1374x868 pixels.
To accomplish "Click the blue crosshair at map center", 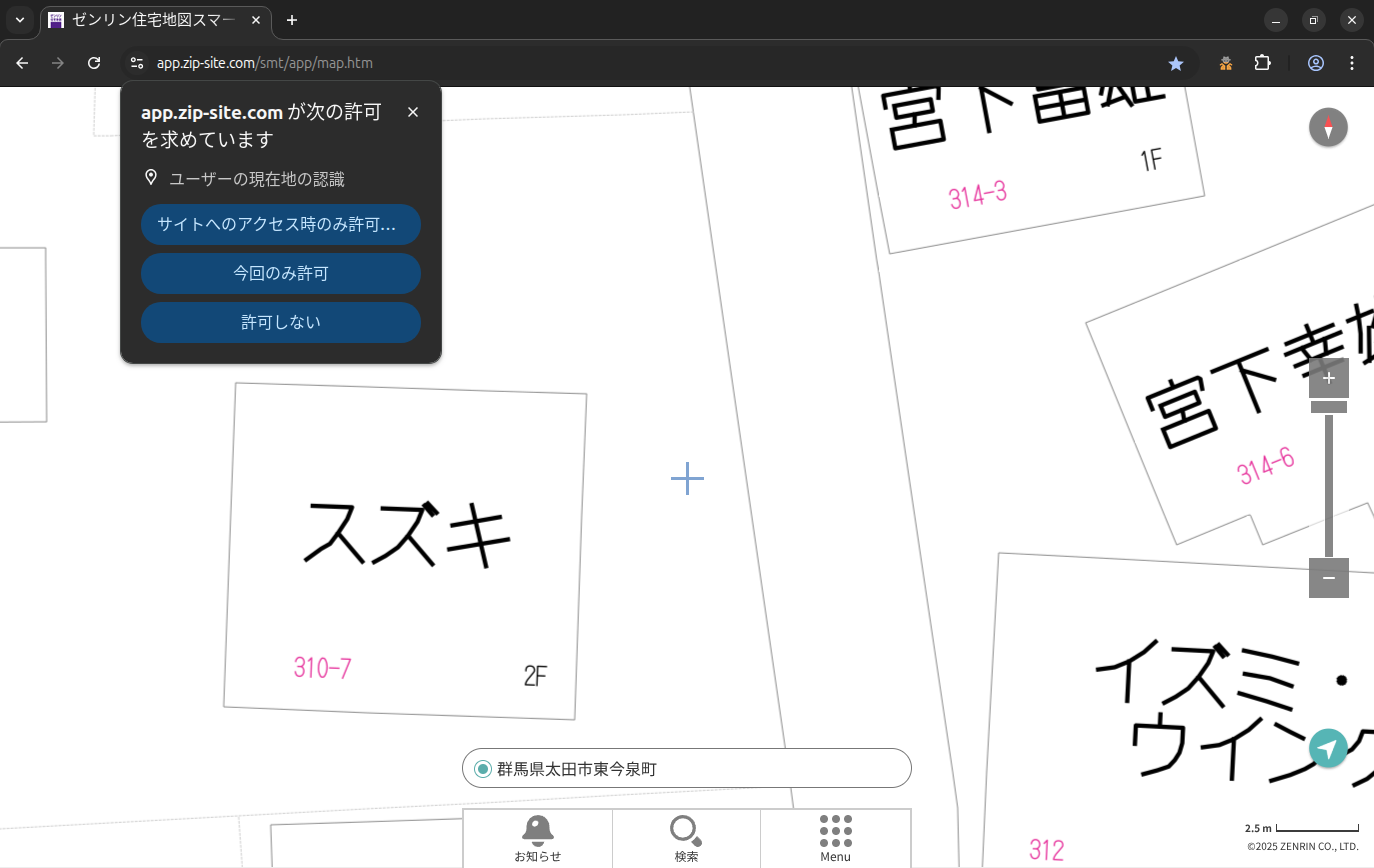I will (x=687, y=479).
